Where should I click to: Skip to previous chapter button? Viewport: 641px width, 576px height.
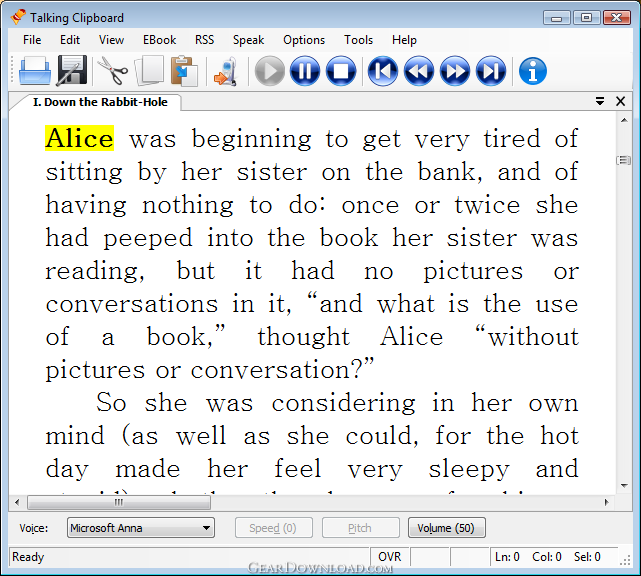pos(383,71)
